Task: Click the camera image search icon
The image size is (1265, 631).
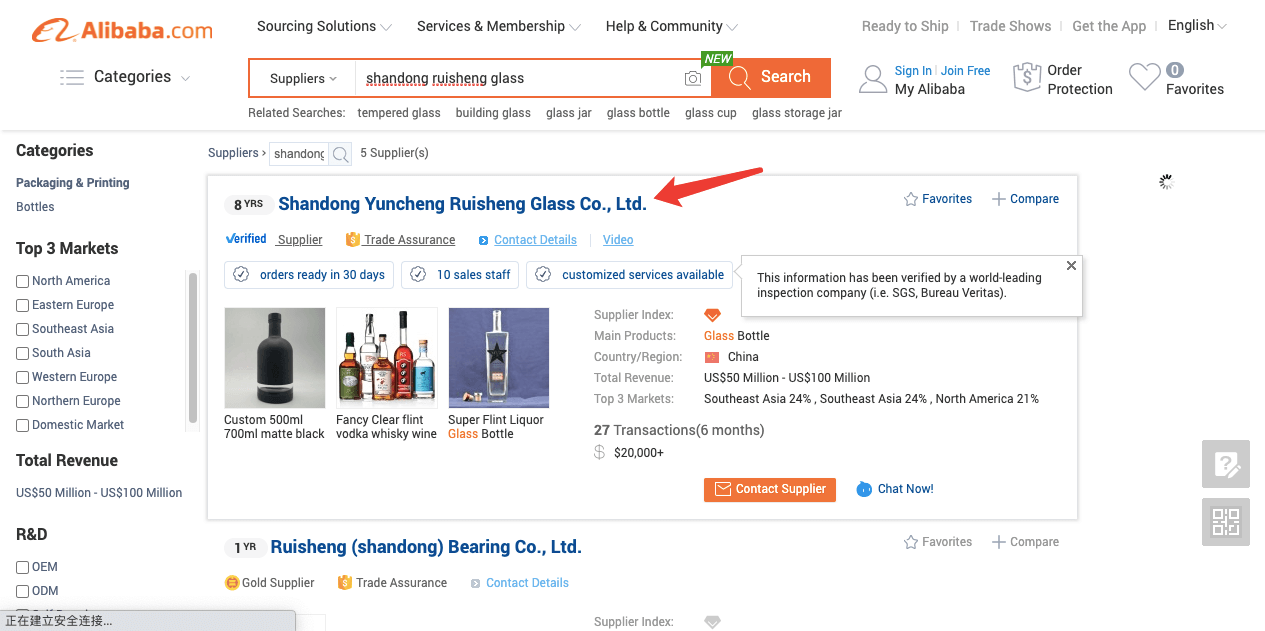Action: pos(693,78)
